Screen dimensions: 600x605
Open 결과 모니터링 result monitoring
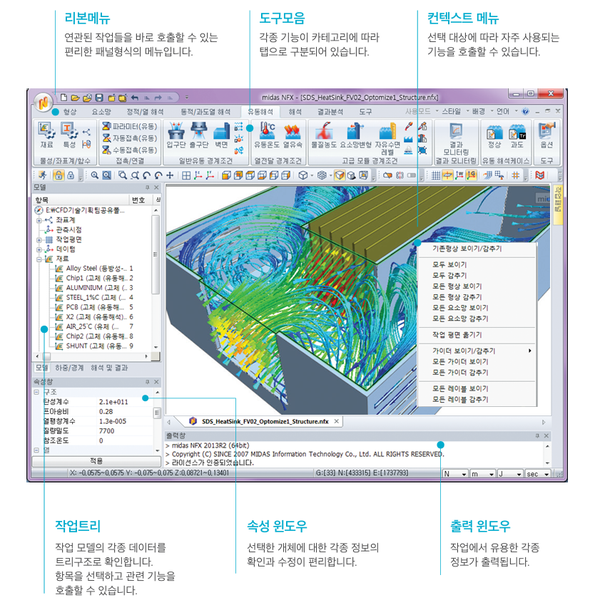(456, 139)
